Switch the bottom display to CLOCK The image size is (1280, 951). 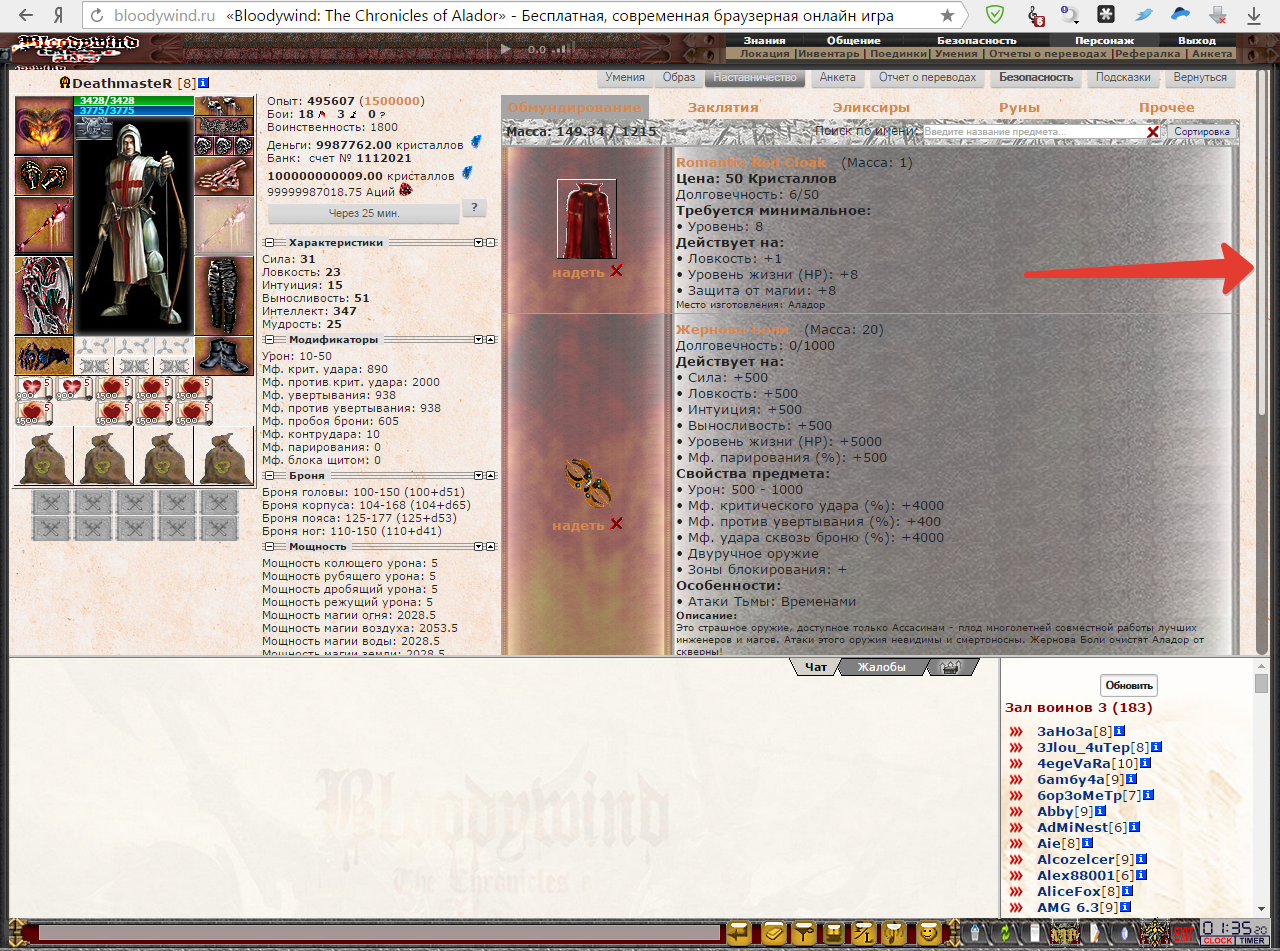click(x=1218, y=941)
